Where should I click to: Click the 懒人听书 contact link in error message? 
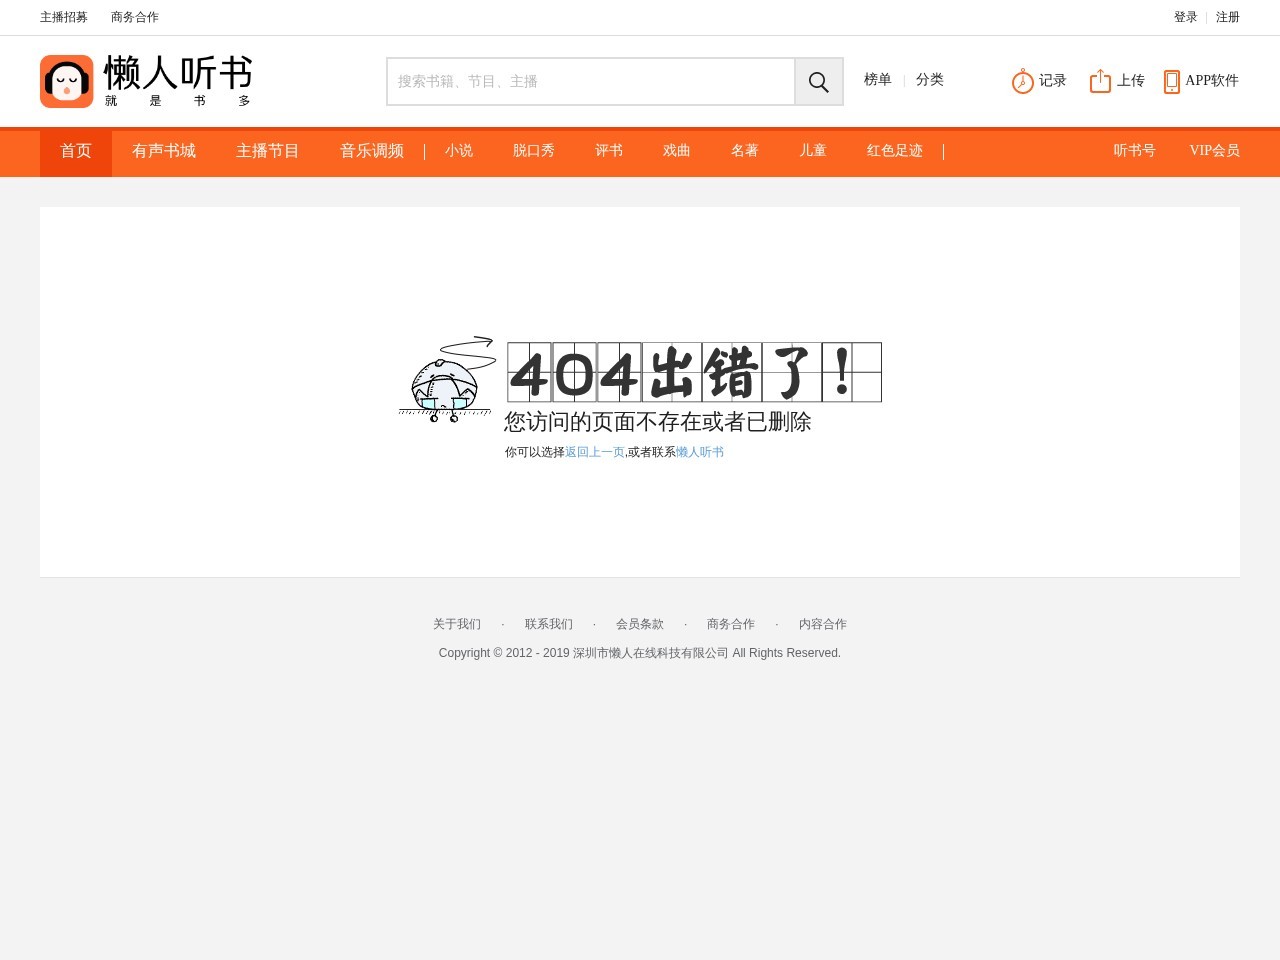700,452
